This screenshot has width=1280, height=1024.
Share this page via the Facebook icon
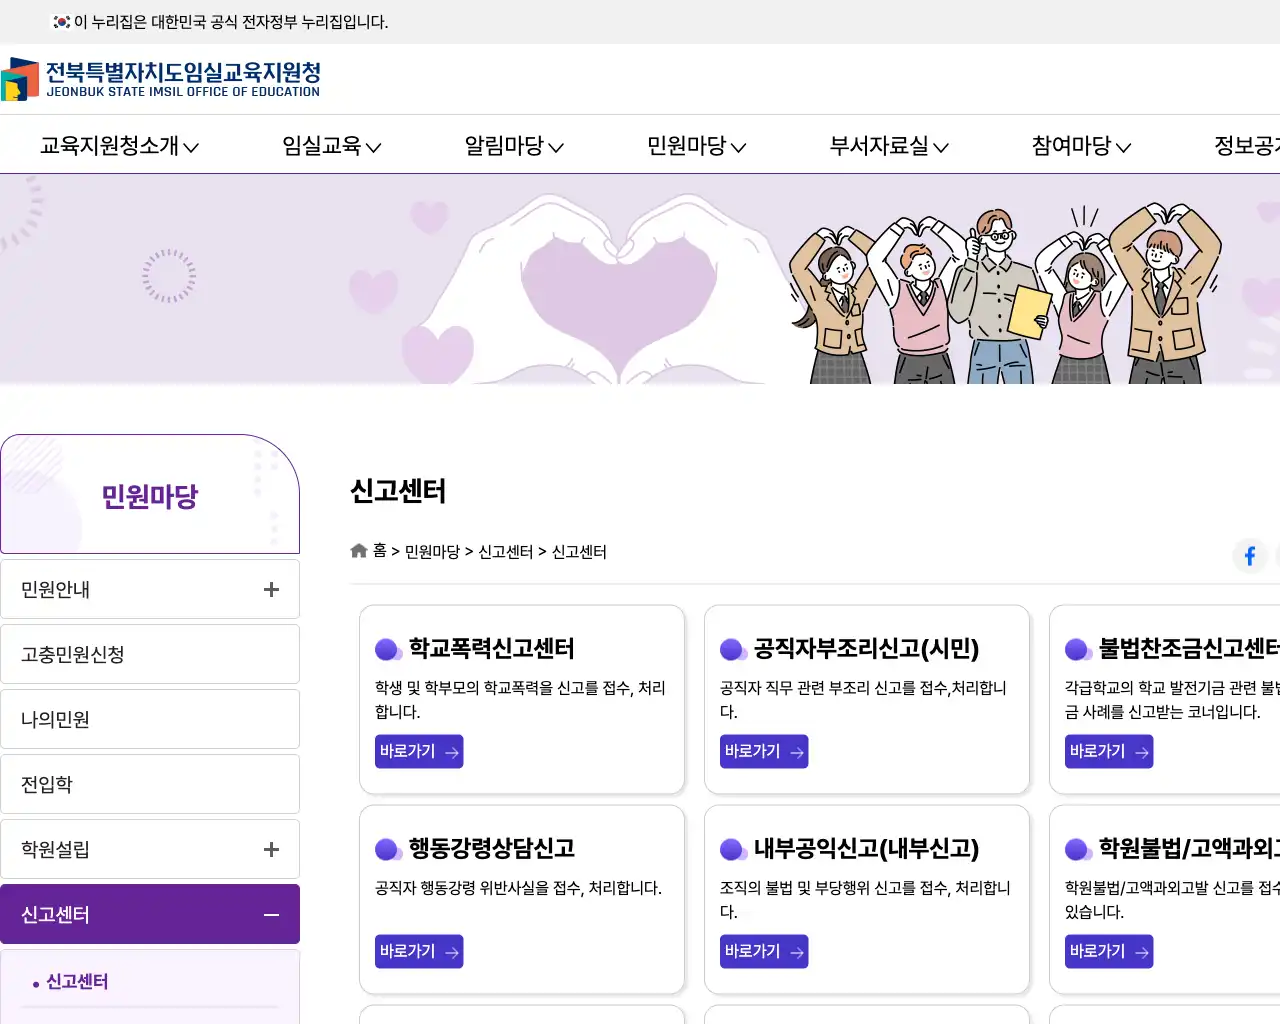click(x=1250, y=556)
